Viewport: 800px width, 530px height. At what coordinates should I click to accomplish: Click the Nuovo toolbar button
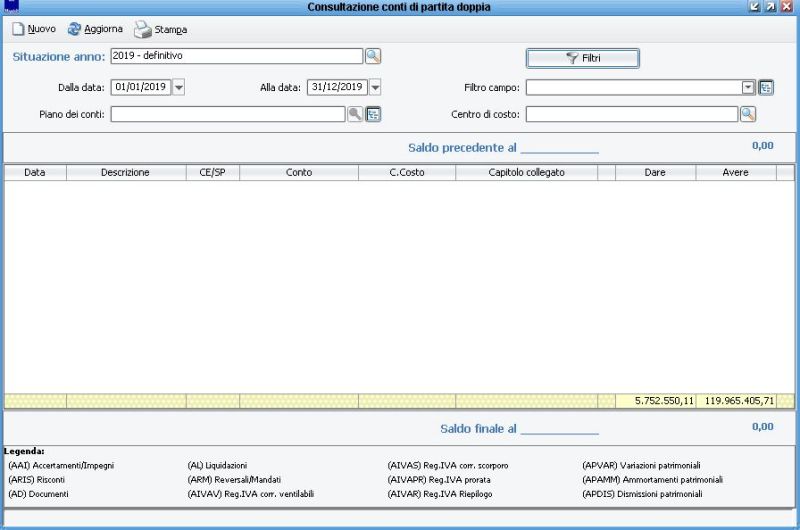tap(34, 29)
